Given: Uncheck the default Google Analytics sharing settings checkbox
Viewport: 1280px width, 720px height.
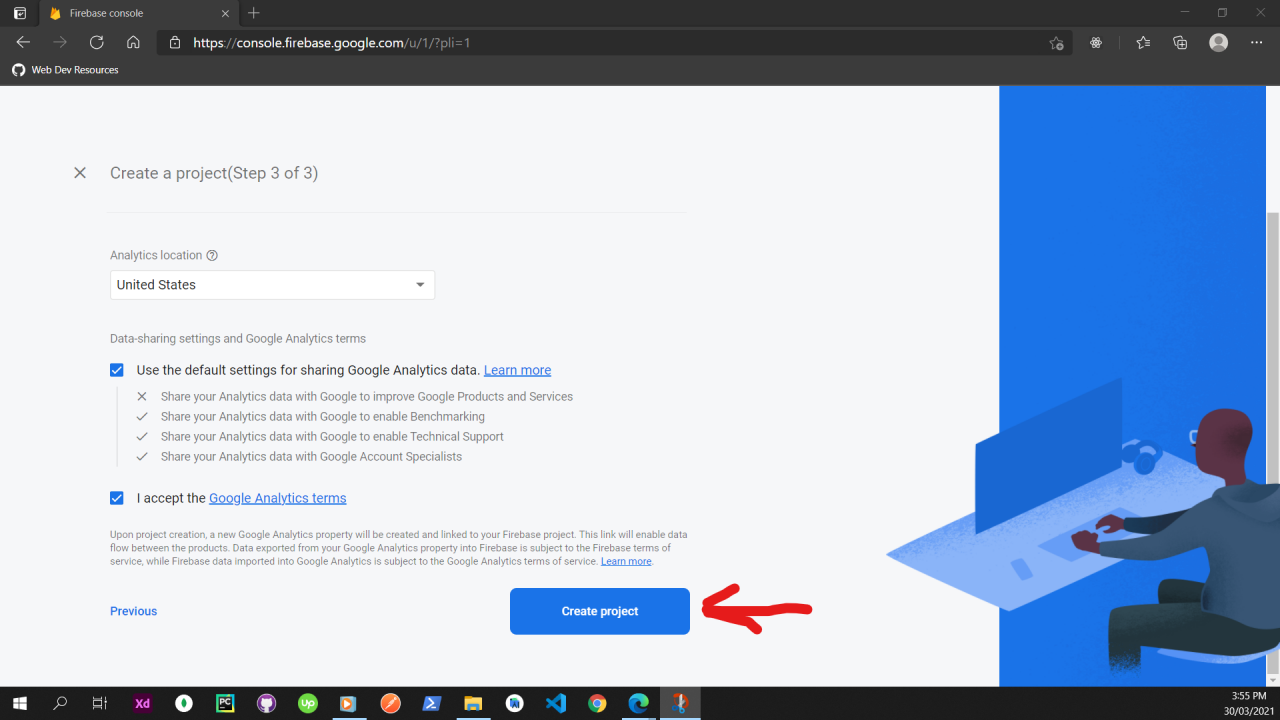Looking at the screenshot, I should pos(117,370).
